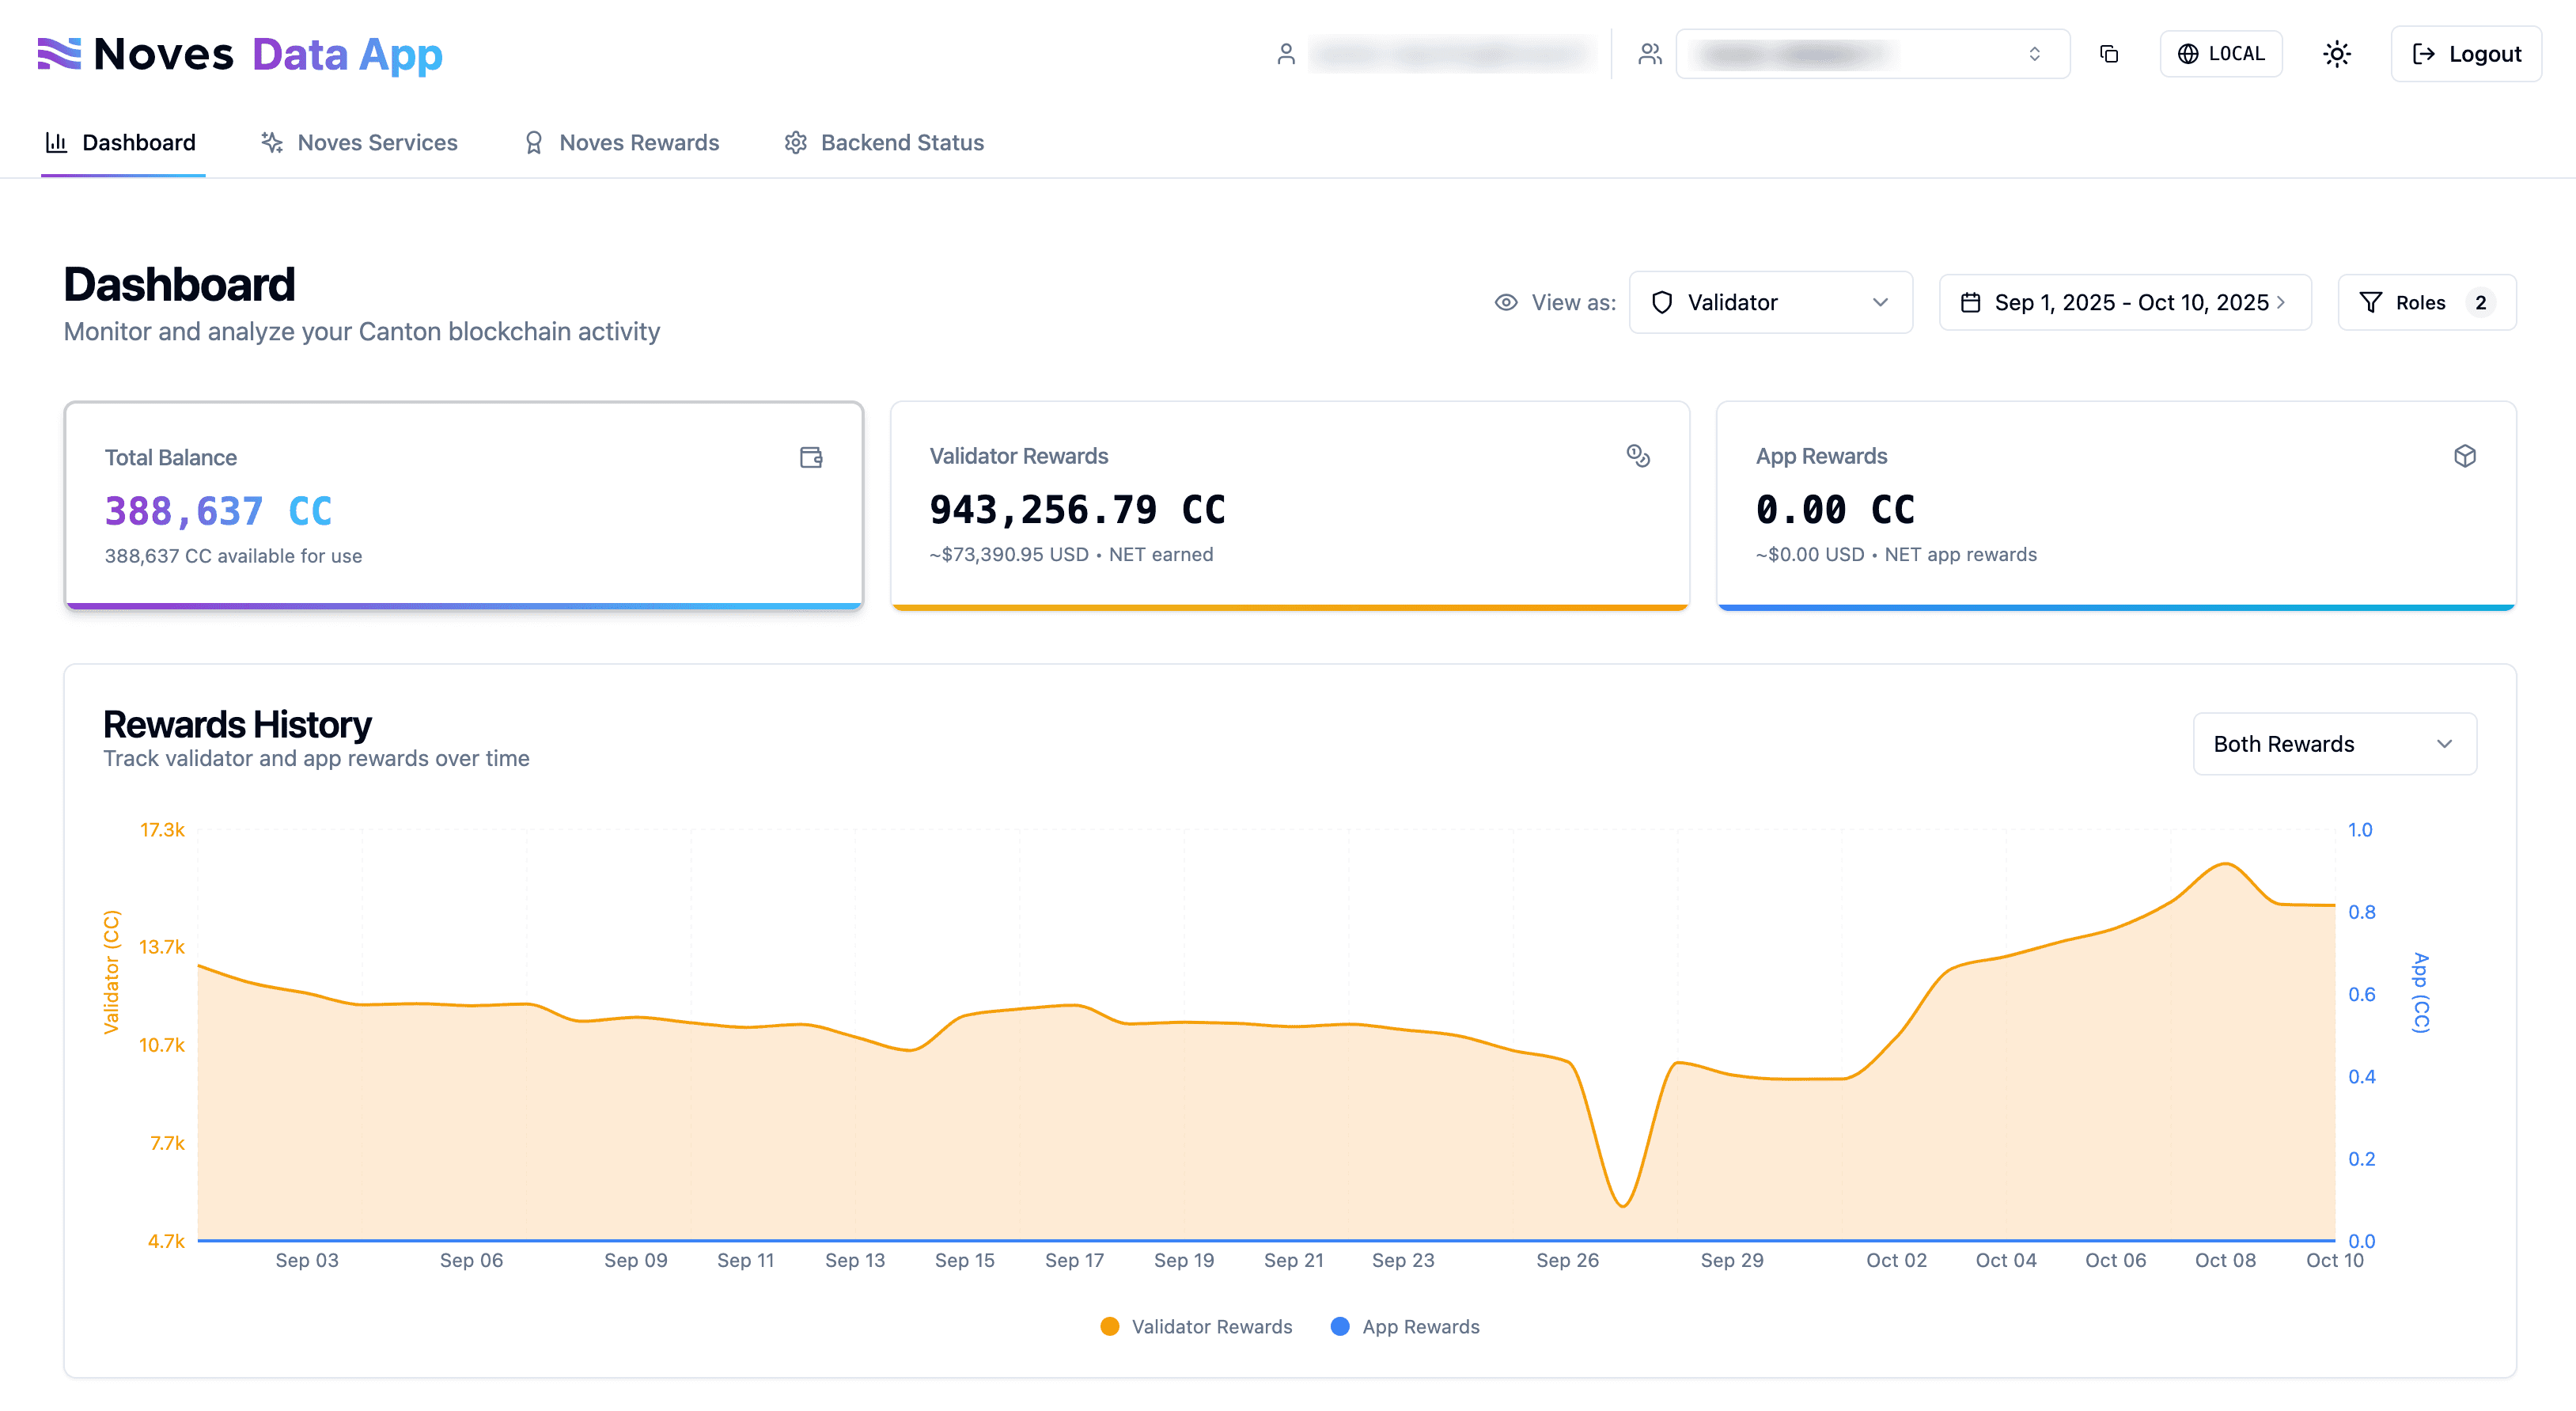Switch to the Noves Services tab
The height and width of the screenshot is (1411, 2576).
(360, 143)
